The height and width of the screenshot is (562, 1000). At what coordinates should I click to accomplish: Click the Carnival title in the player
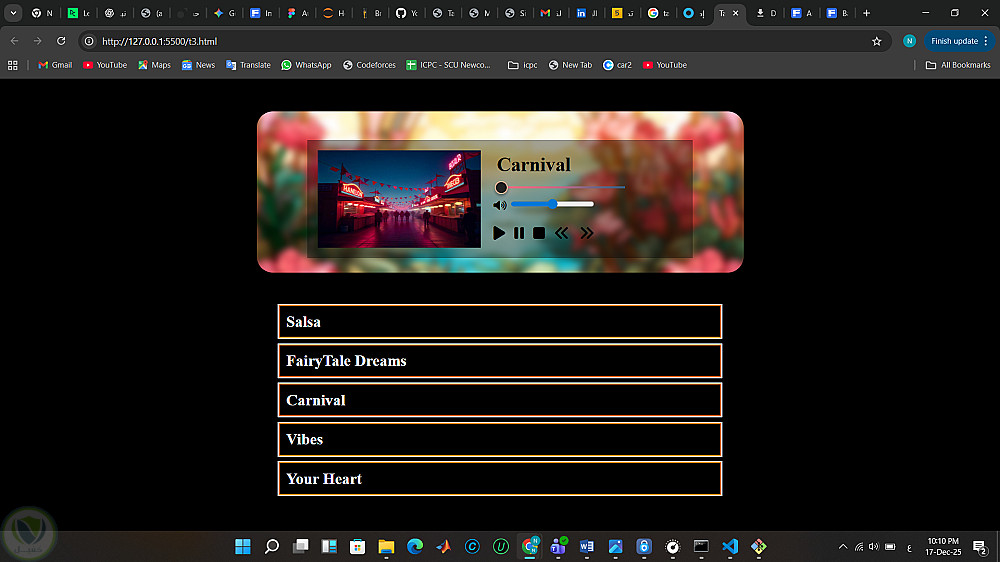(534, 165)
